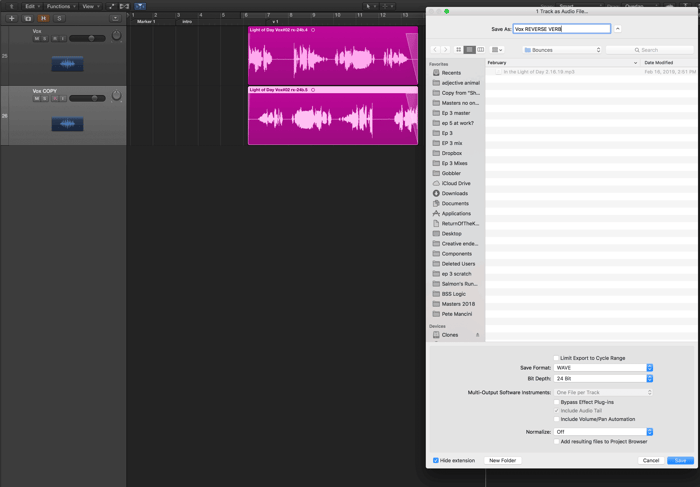
Task: Click the Vox COPY track pan knob
Action: [116, 95]
